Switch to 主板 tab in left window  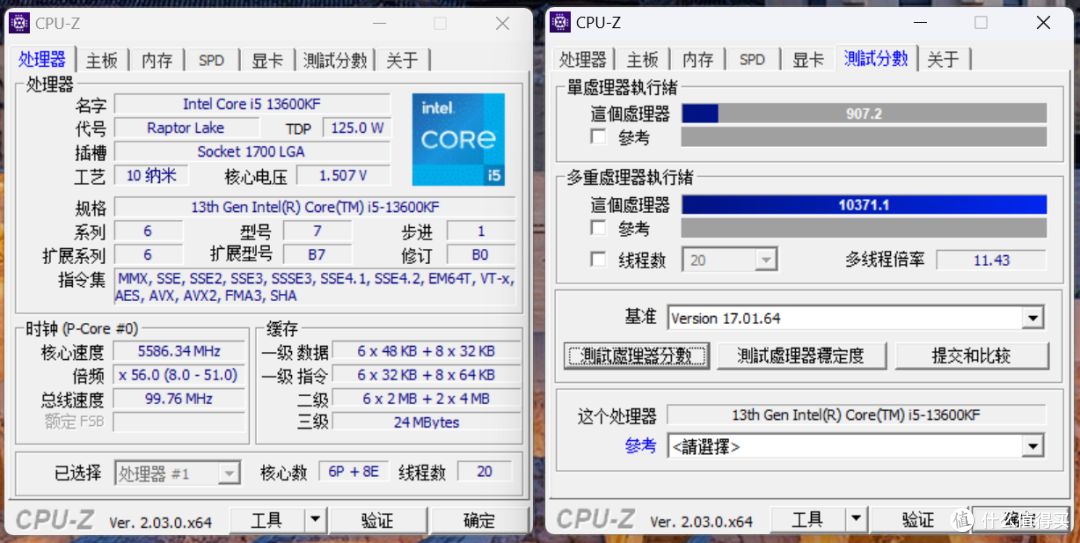pos(102,61)
